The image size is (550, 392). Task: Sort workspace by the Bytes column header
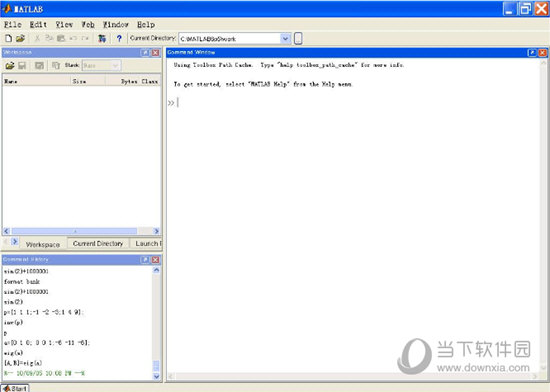click(x=122, y=81)
